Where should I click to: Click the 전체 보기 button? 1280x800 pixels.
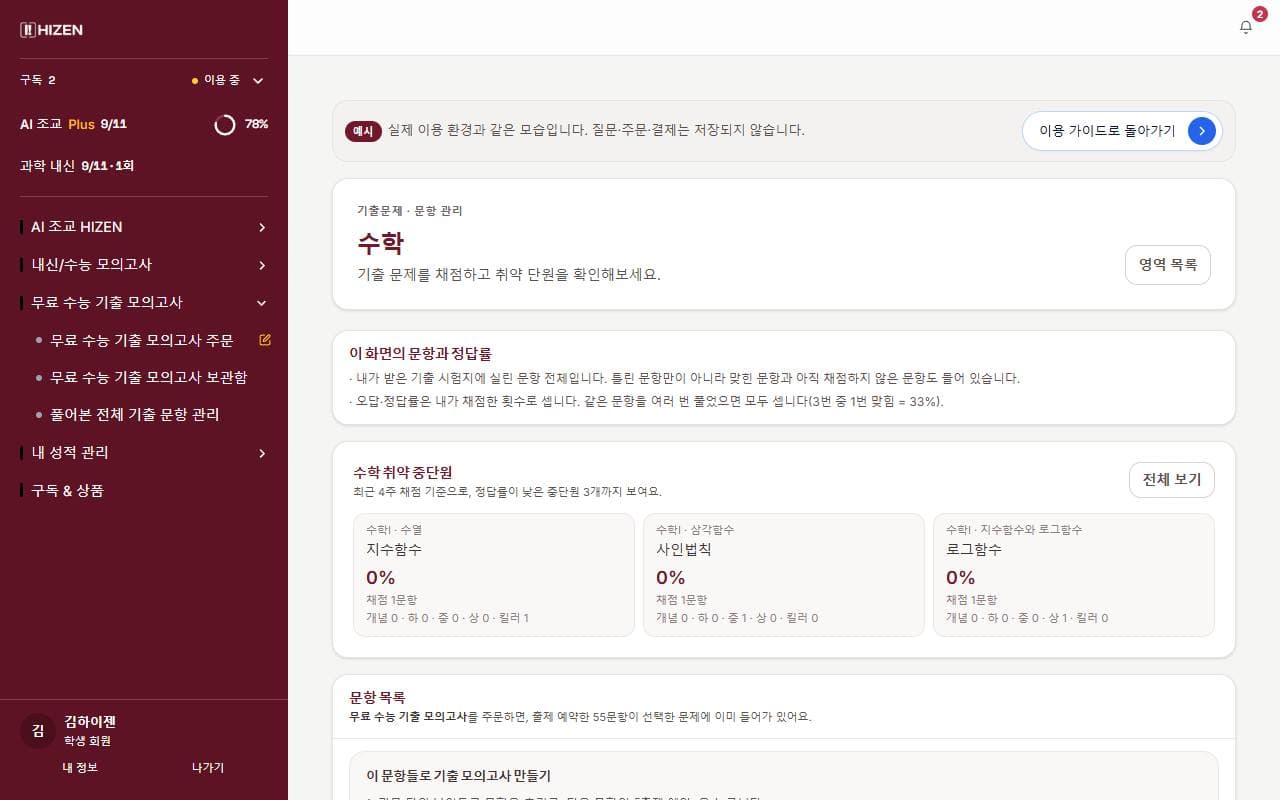[x=1172, y=480]
